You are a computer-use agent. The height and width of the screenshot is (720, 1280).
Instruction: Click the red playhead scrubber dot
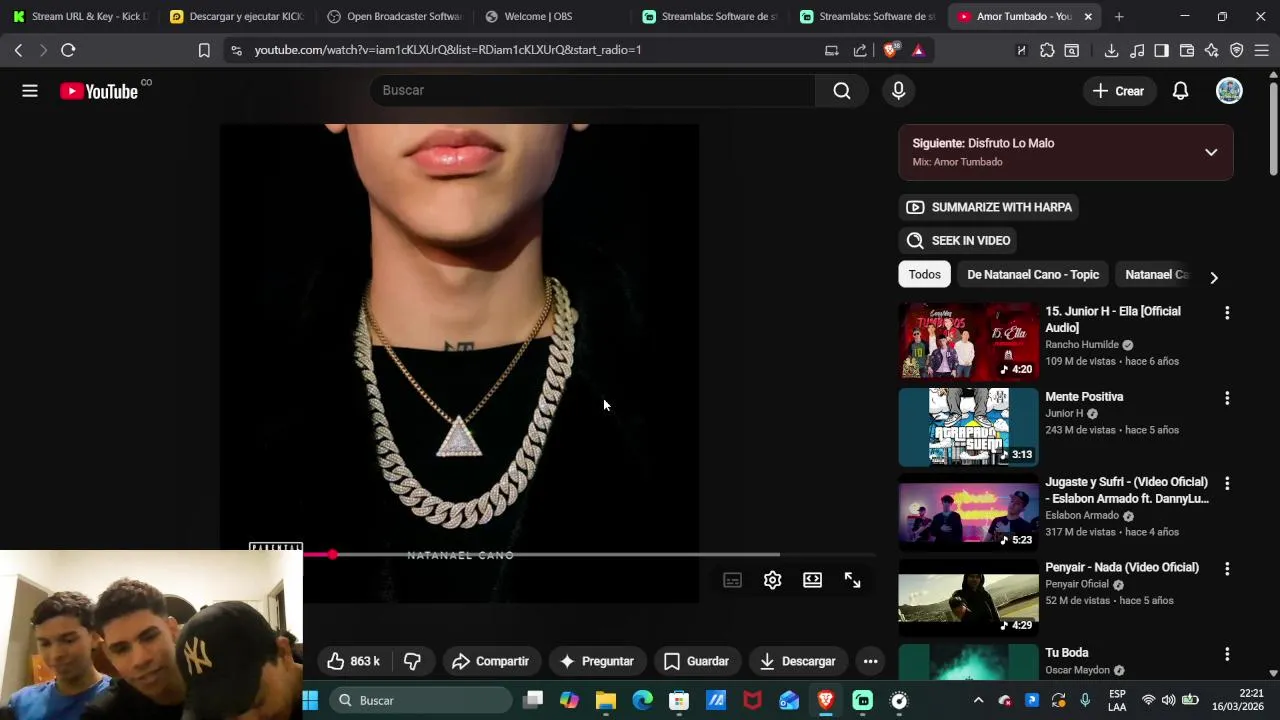[332, 554]
